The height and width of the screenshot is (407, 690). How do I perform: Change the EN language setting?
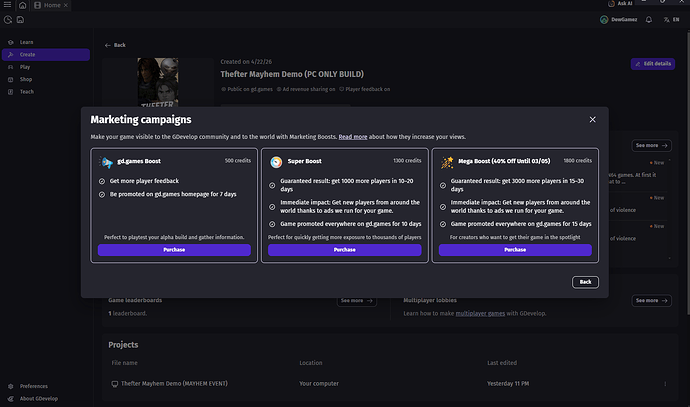tap(672, 20)
